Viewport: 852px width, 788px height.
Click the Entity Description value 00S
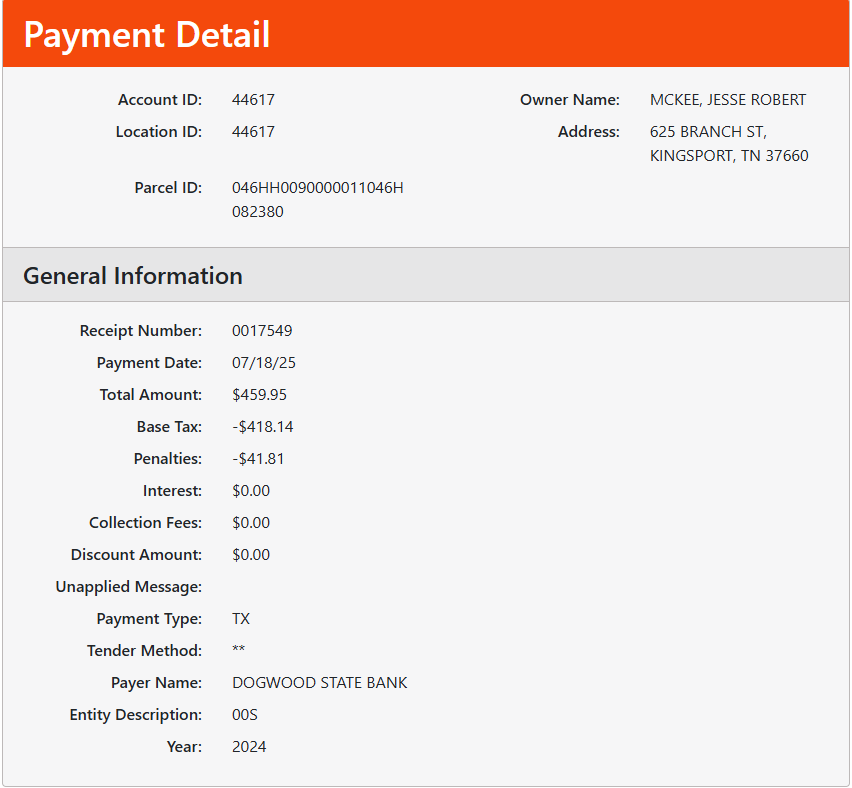(x=245, y=715)
